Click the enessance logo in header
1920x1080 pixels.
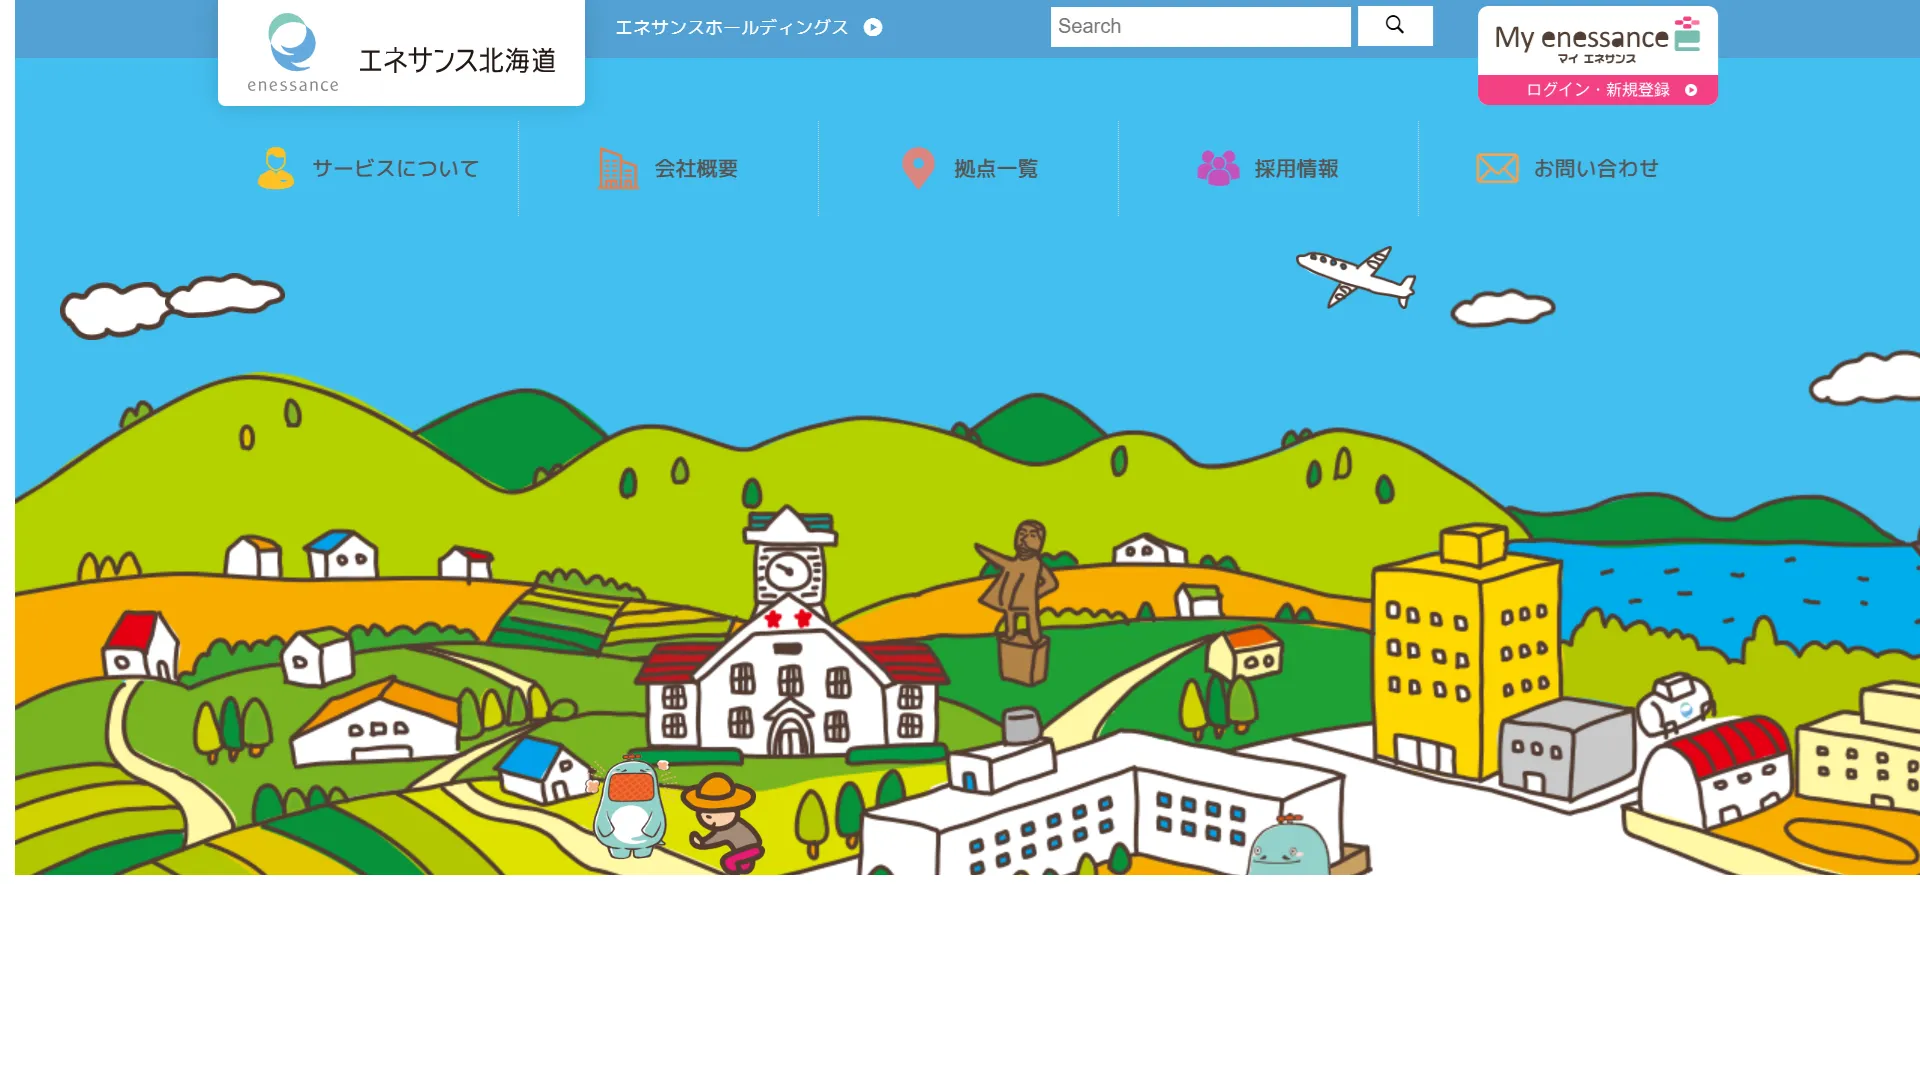[293, 53]
